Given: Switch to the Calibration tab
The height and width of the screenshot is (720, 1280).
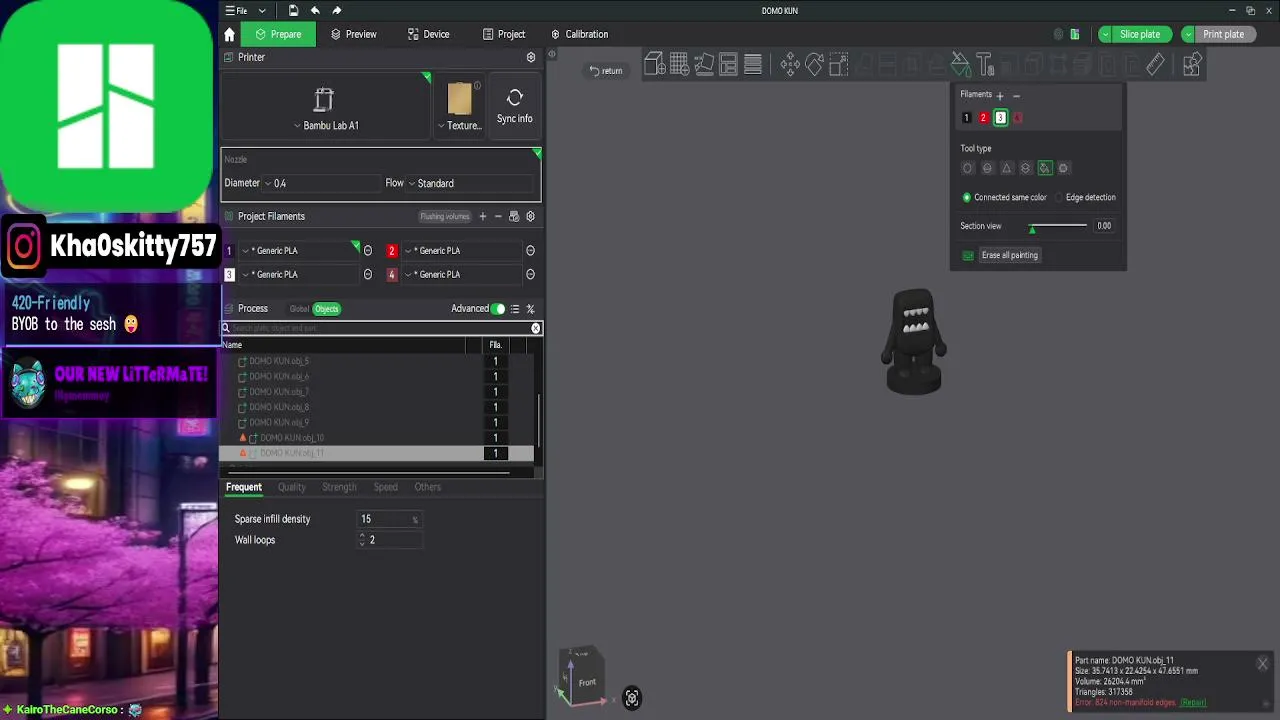Looking at the screenshot, I should click(579, 34).
